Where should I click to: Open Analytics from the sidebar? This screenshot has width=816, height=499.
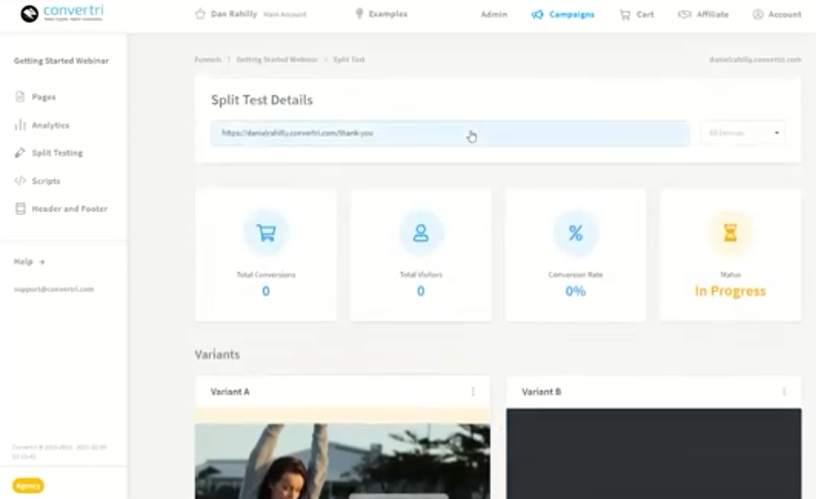(x=49, y=125)
